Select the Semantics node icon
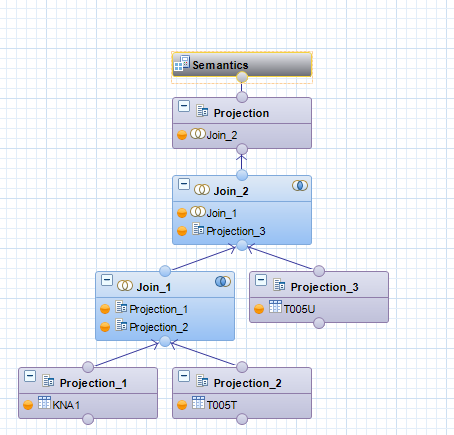 pyautogui.click(x=182, y=63)
